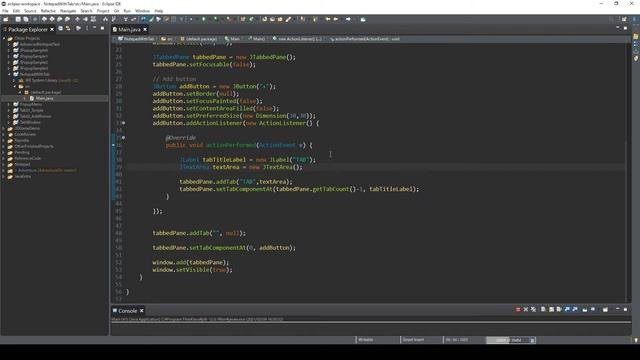Select Main.java in Package Explorer

tap(44, 98)
